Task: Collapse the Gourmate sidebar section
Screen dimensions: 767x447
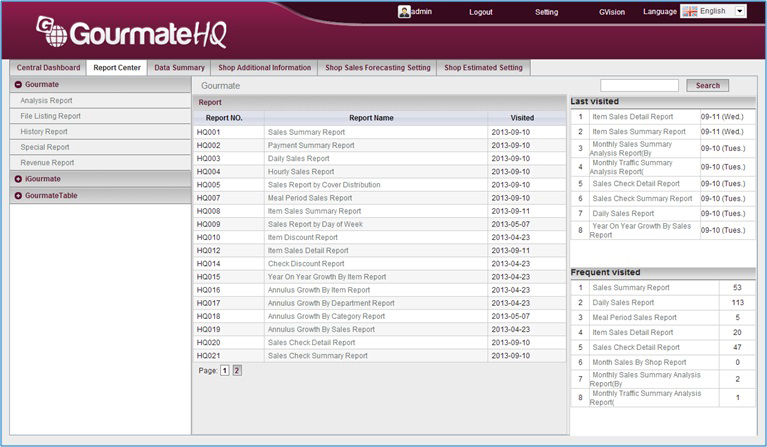Action: pyautogui.click(x=18, y=85)
